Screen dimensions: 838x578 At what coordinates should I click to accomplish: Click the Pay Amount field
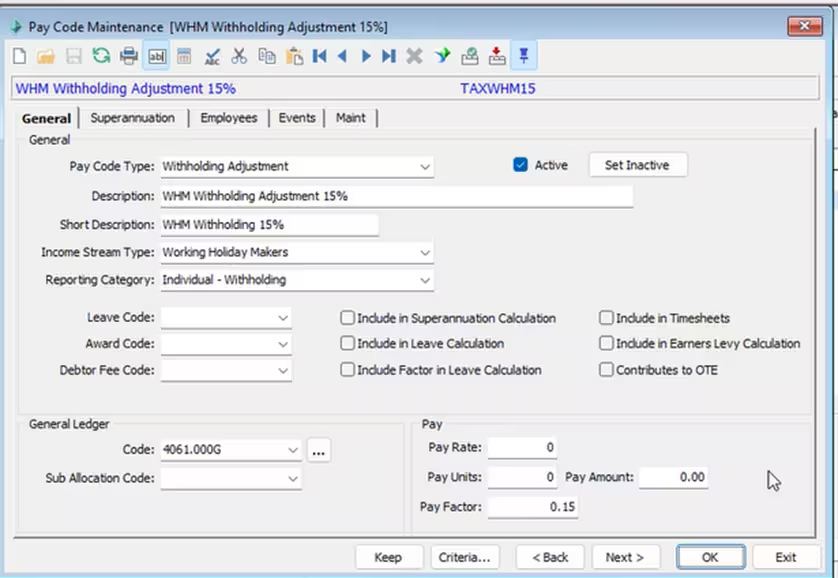pyautogui.click(x=673, y=477)
